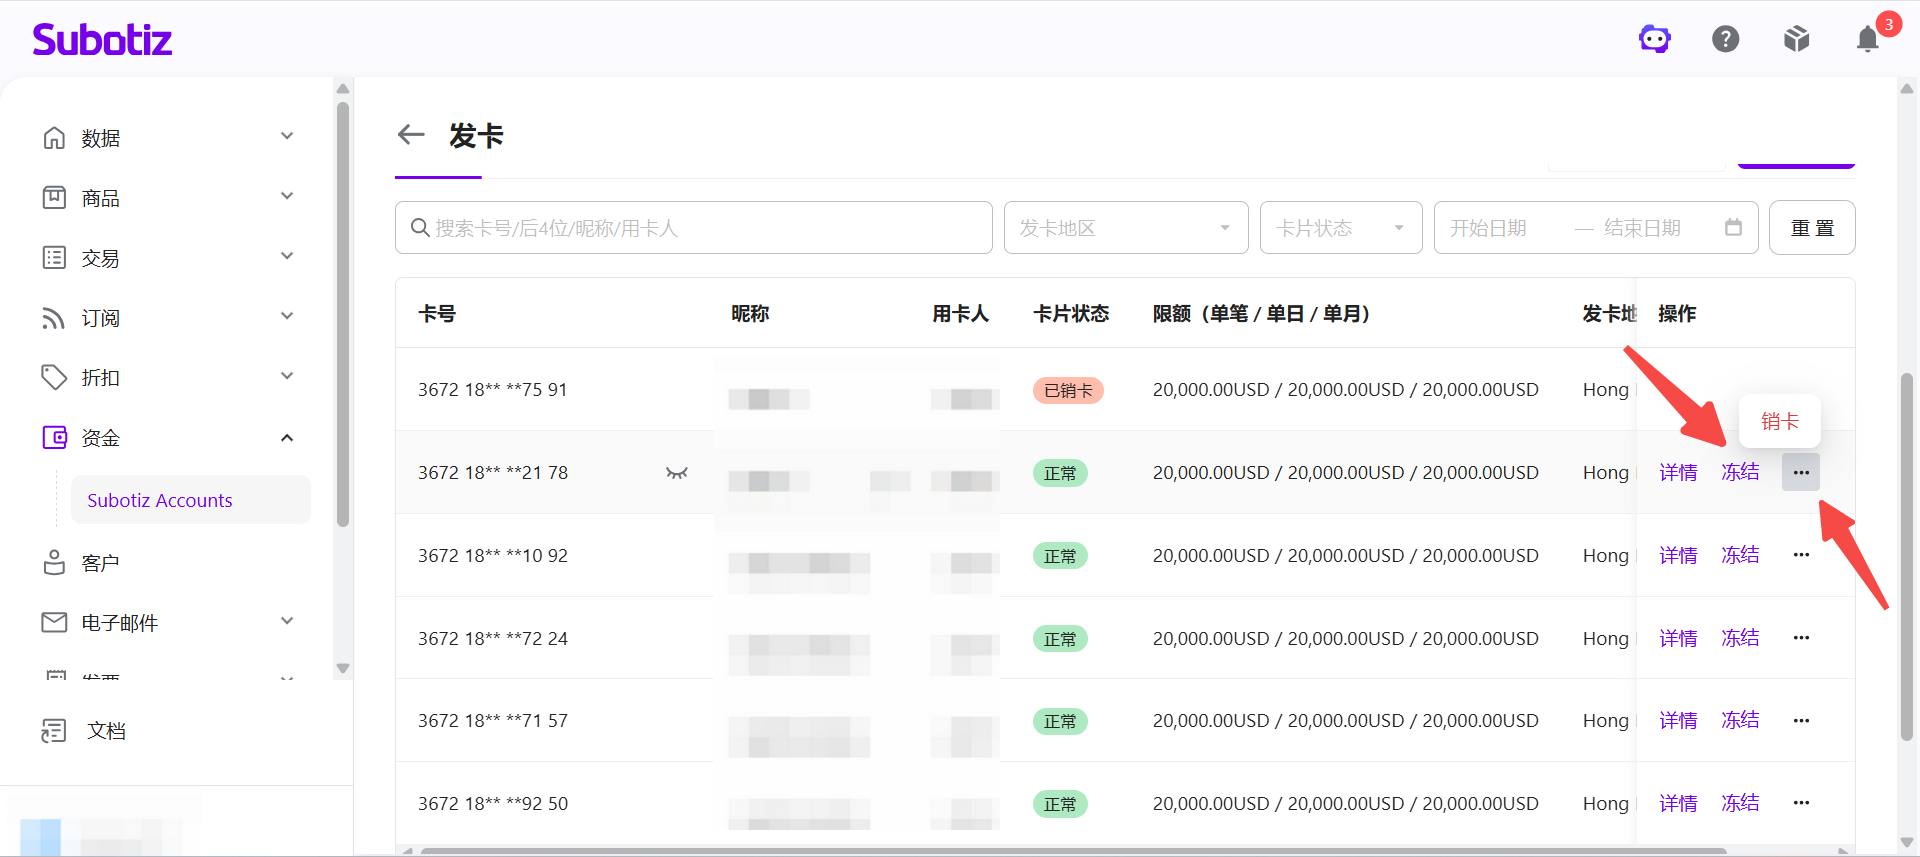Toggle card number visibility for **21 78

(677, 473)
